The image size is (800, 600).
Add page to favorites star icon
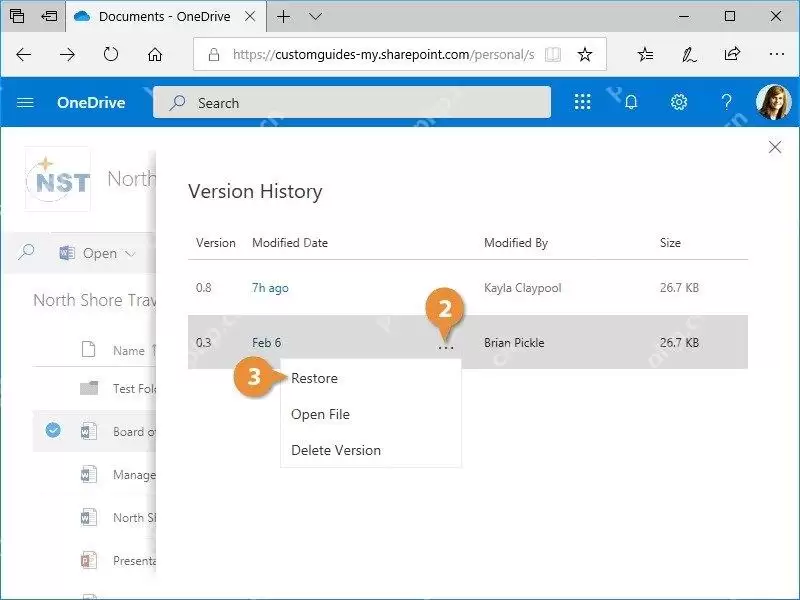tap(585, 54)
